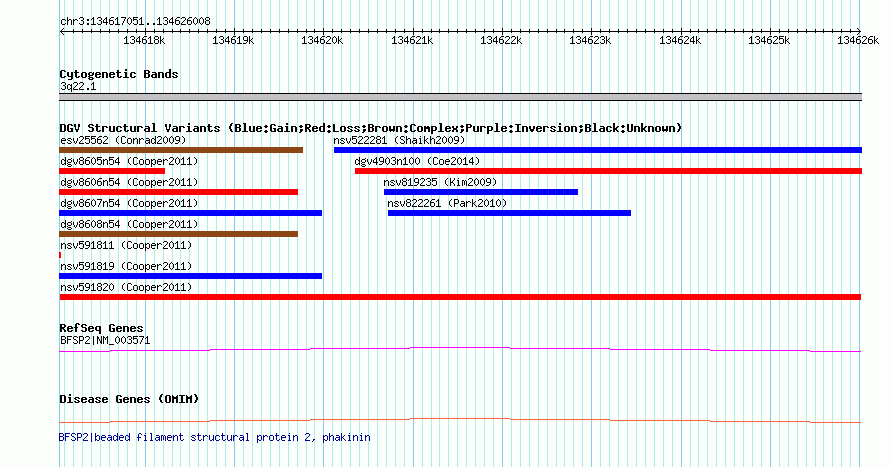Select the blue dgv8607n54 gain bar
The image size is (890, 467).
pos(191,213)
